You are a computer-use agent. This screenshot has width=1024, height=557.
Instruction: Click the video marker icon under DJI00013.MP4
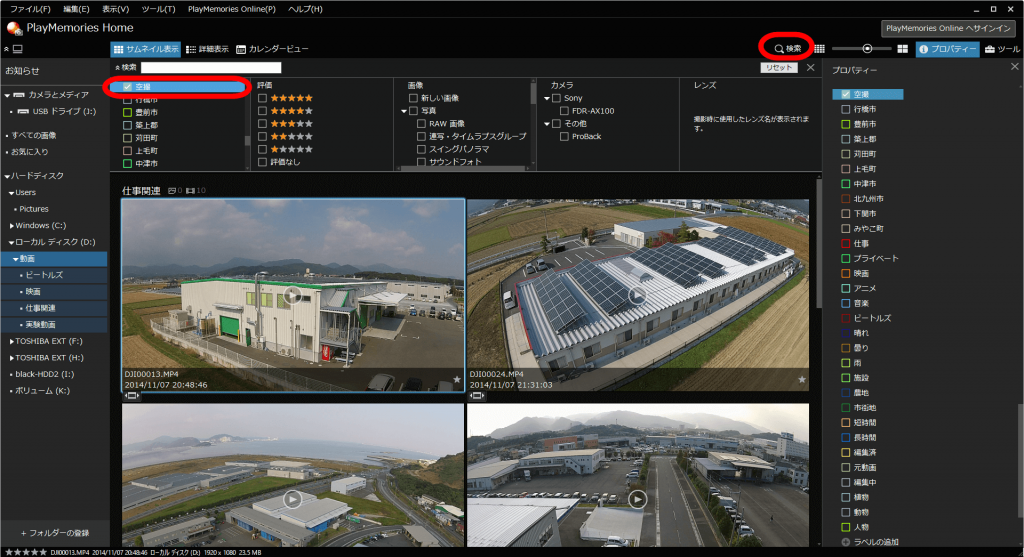pos(132,396)
